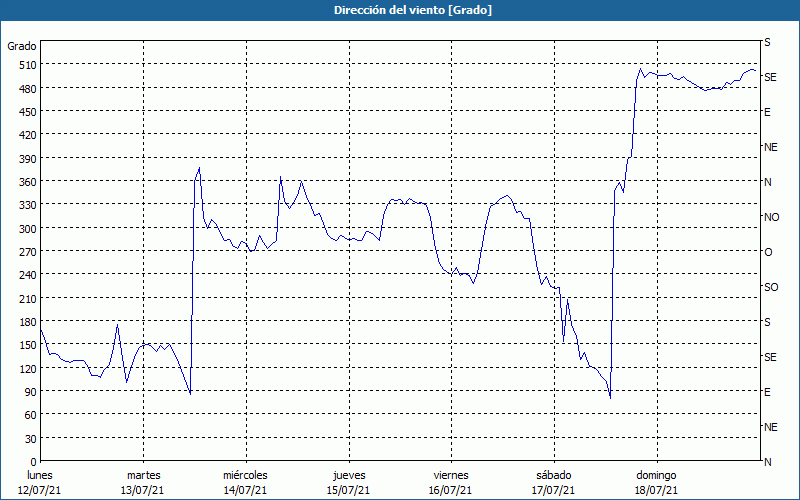Click the 120 degree axis value
The image size is (800, 500).
pyautogui.click(x=28, y=369)
